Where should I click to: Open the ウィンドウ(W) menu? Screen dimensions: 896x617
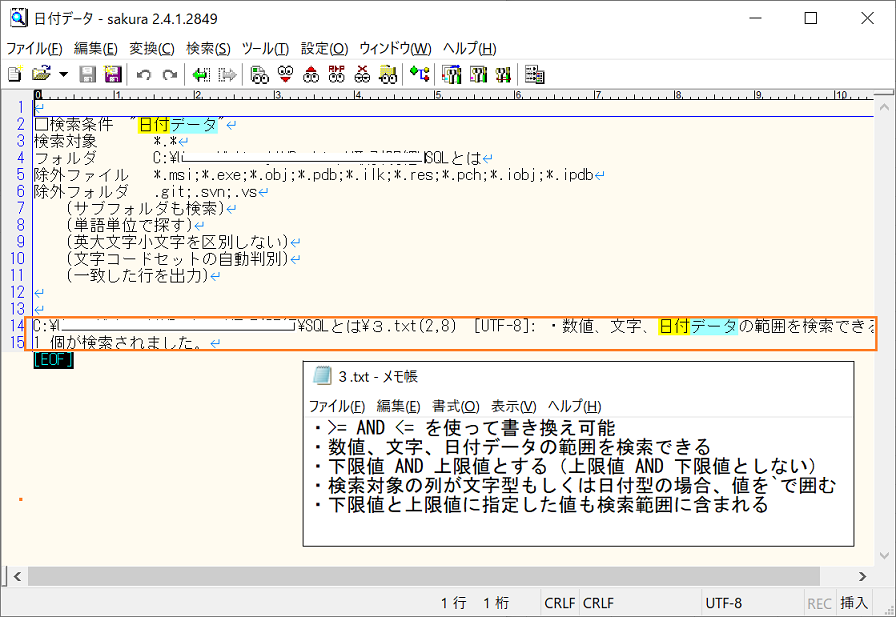tap(395, 49)
